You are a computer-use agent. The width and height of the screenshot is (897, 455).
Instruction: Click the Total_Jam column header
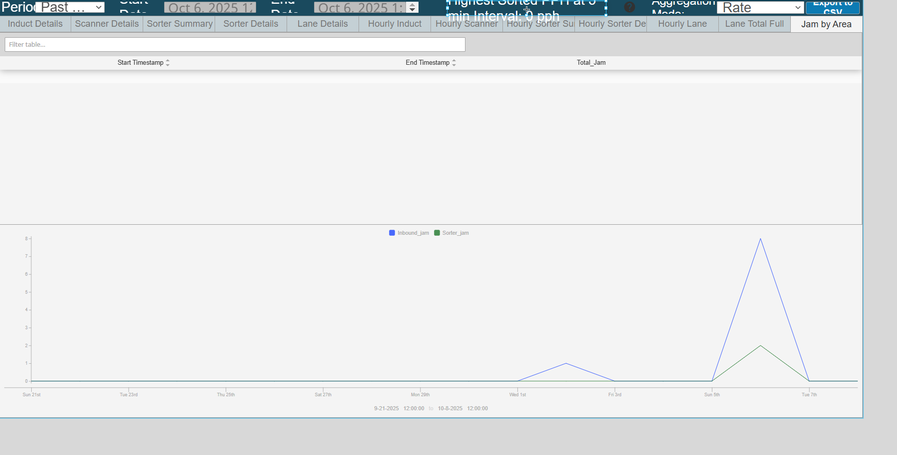pyautogui.click(x=591, y=63)
